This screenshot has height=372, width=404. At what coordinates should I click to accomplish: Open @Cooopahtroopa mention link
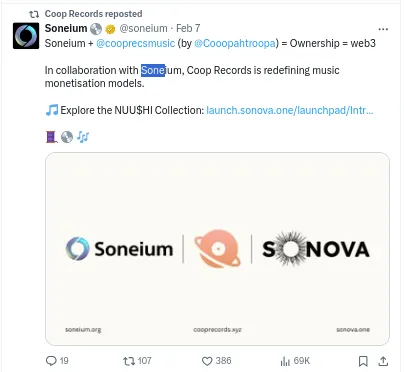(235, 43)
